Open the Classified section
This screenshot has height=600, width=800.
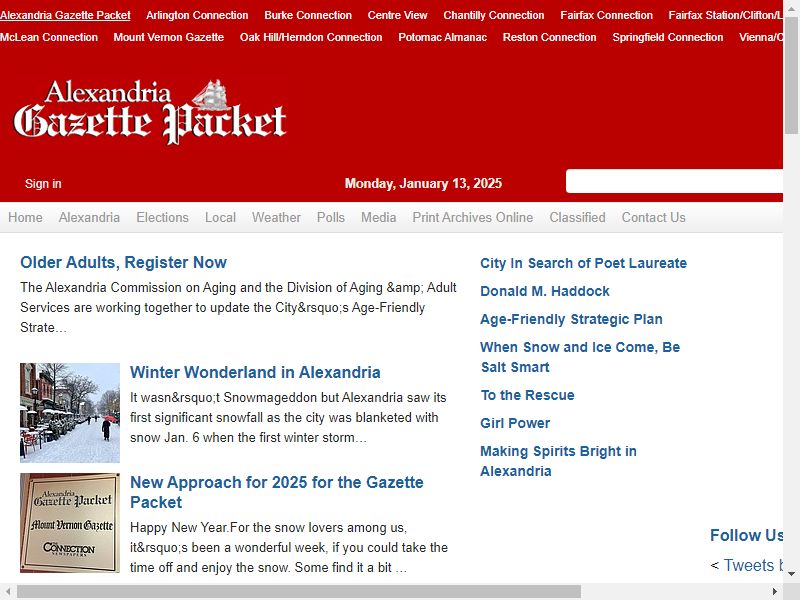pos(577,217)
